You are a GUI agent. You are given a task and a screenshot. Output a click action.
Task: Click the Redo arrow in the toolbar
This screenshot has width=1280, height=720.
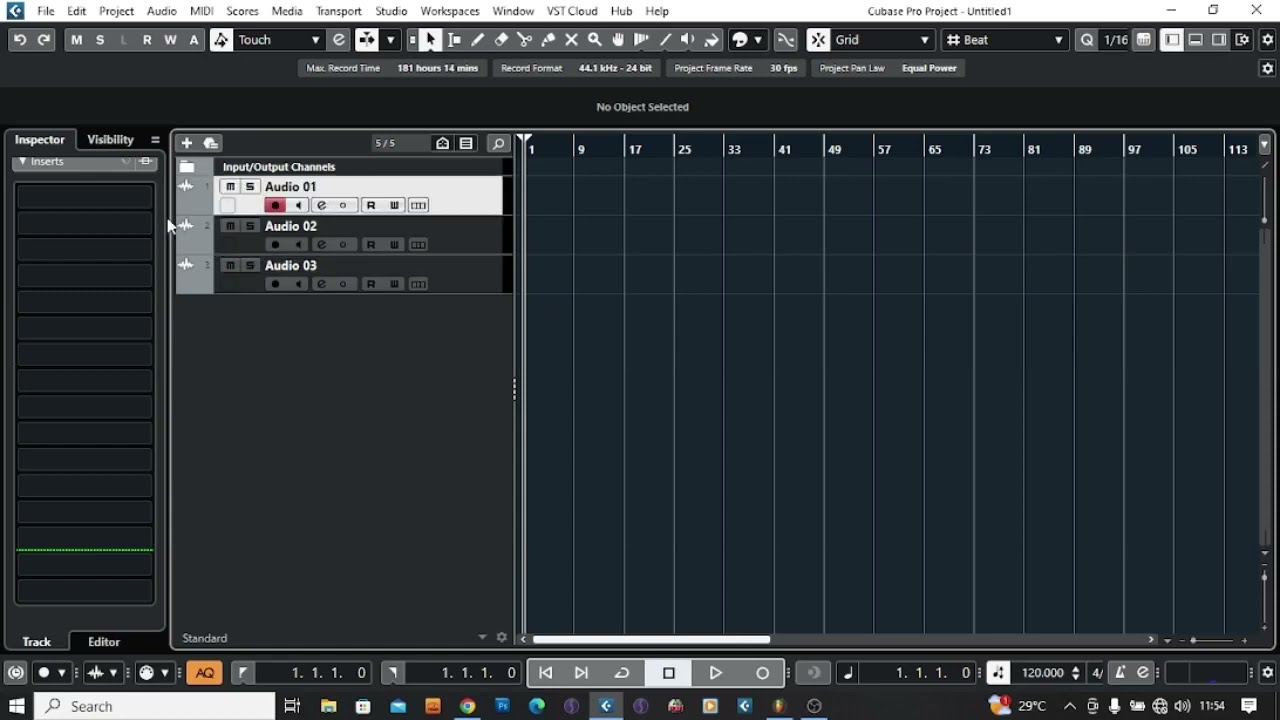pyautogui.click(x=43, y=40)
